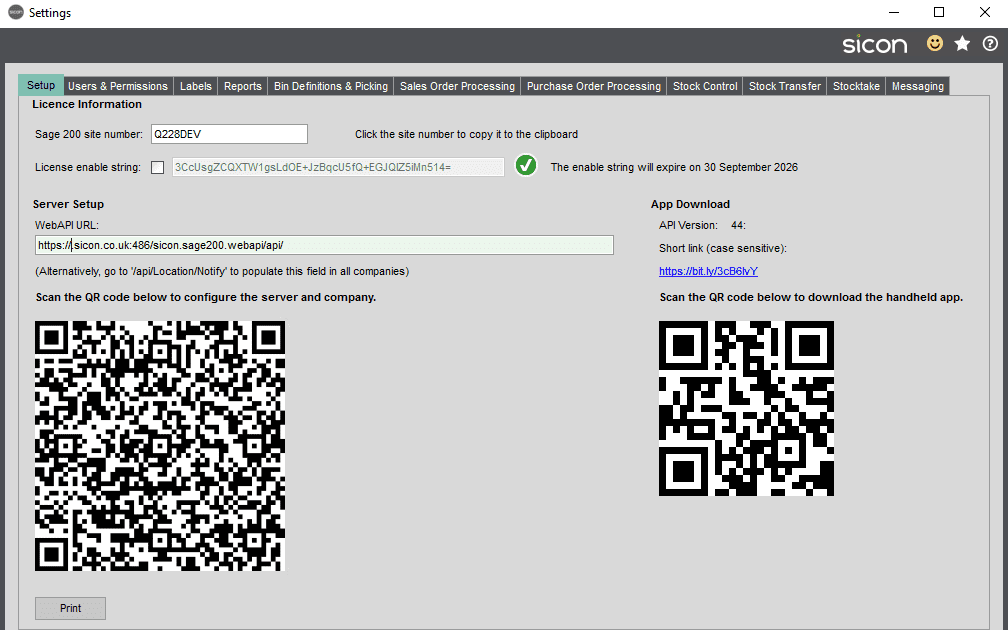The image size is (1008, 630).
Task: Open help via the question mark icon
Action: (990, 44)
